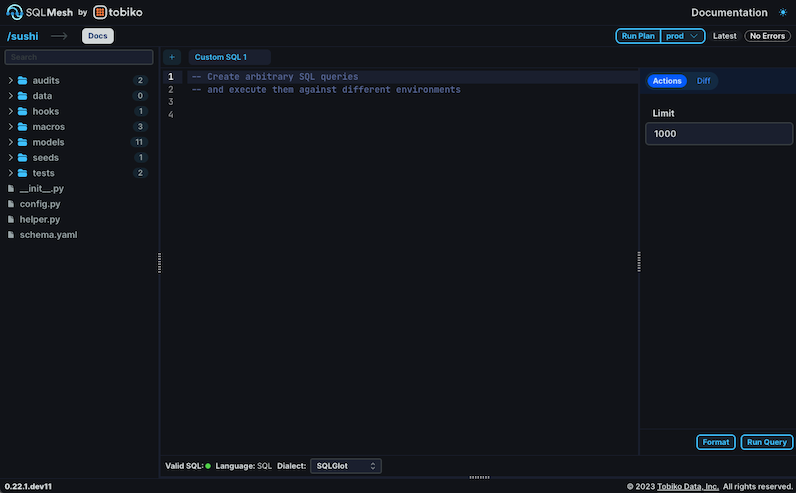Click the arrow icon next to /sushi
Image resolution: width=796 pixels, height=493 pixels.
pyautogui.click(x=59, y=36)
